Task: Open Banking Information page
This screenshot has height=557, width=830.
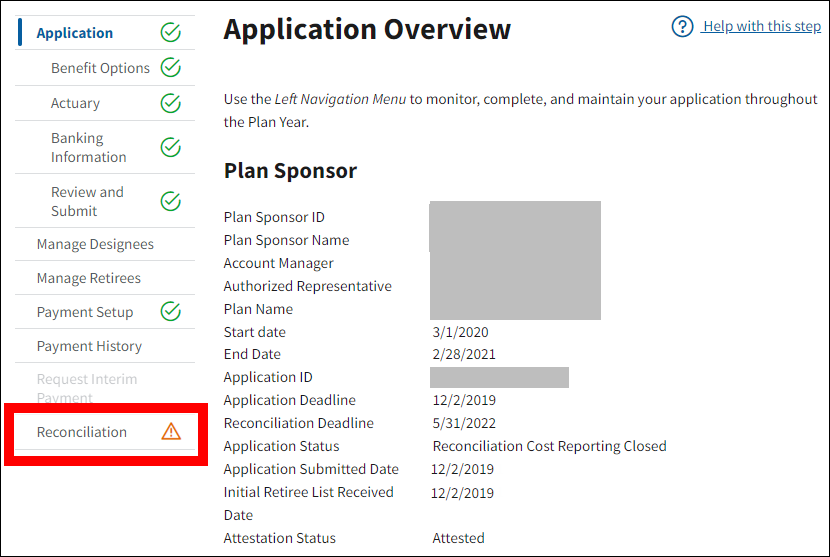Action: [89, 148]
